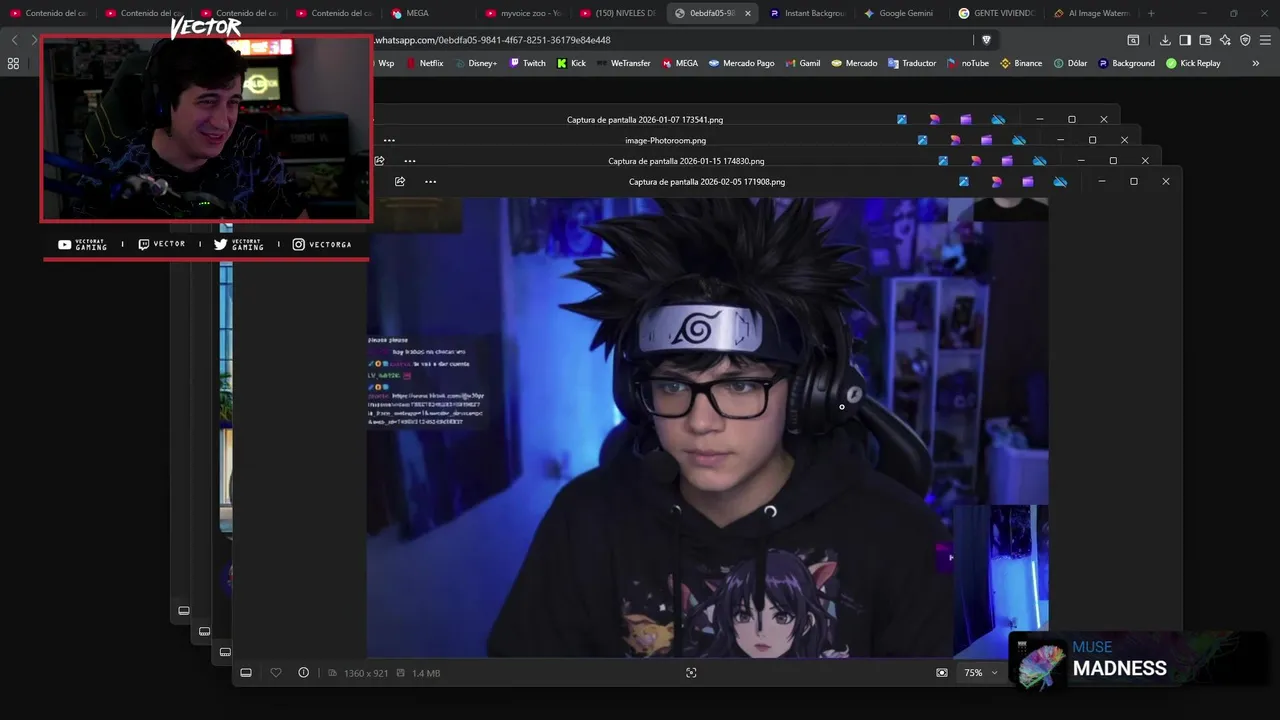Click the OneDrive icon in image-Photoroom.png window
1280x720 pixels.
pyautogui.click(x=1018, y=141)
